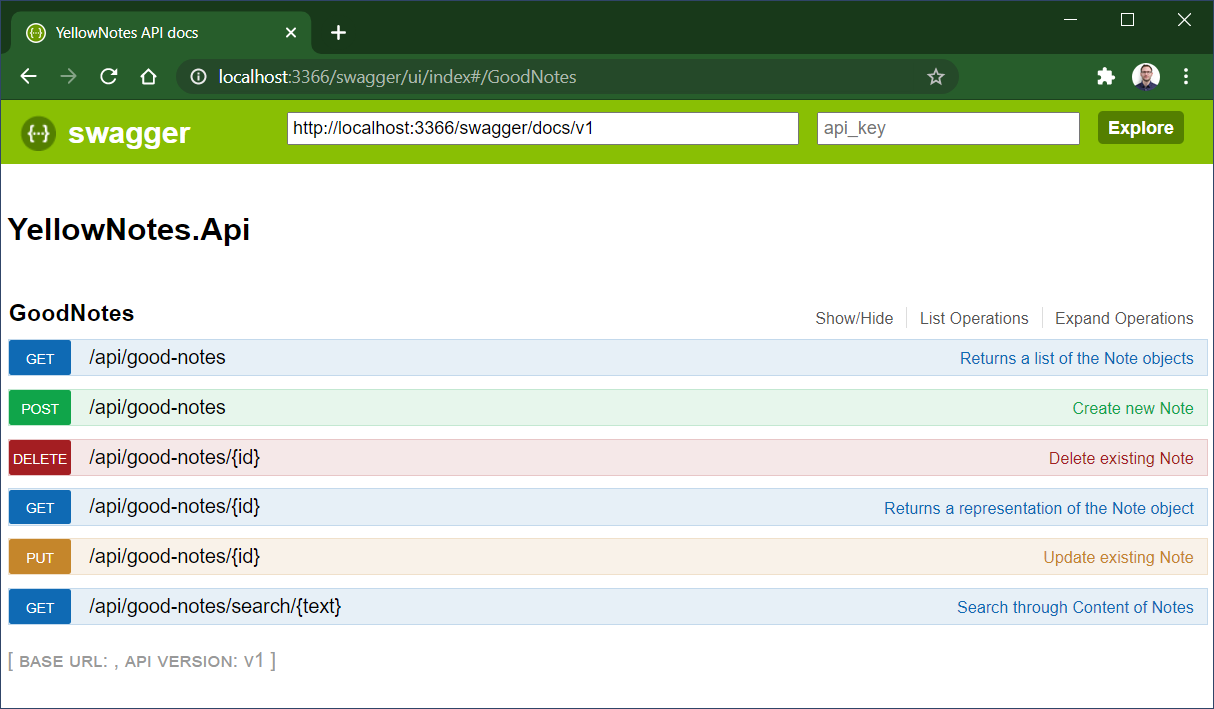Open the user profile avatar
1214x709 pixels.
click(x=1146, y=77)
